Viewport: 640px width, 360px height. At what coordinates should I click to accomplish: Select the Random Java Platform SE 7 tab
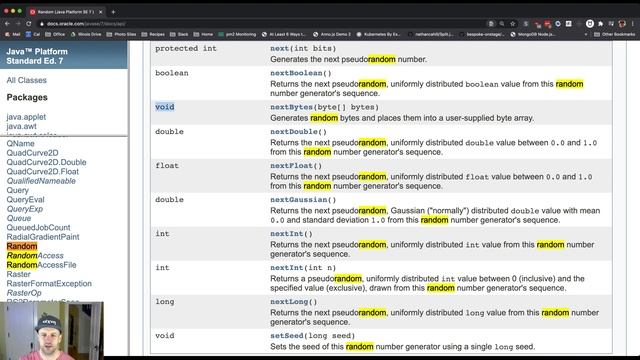pyautogui.click(x=65, y=12)
